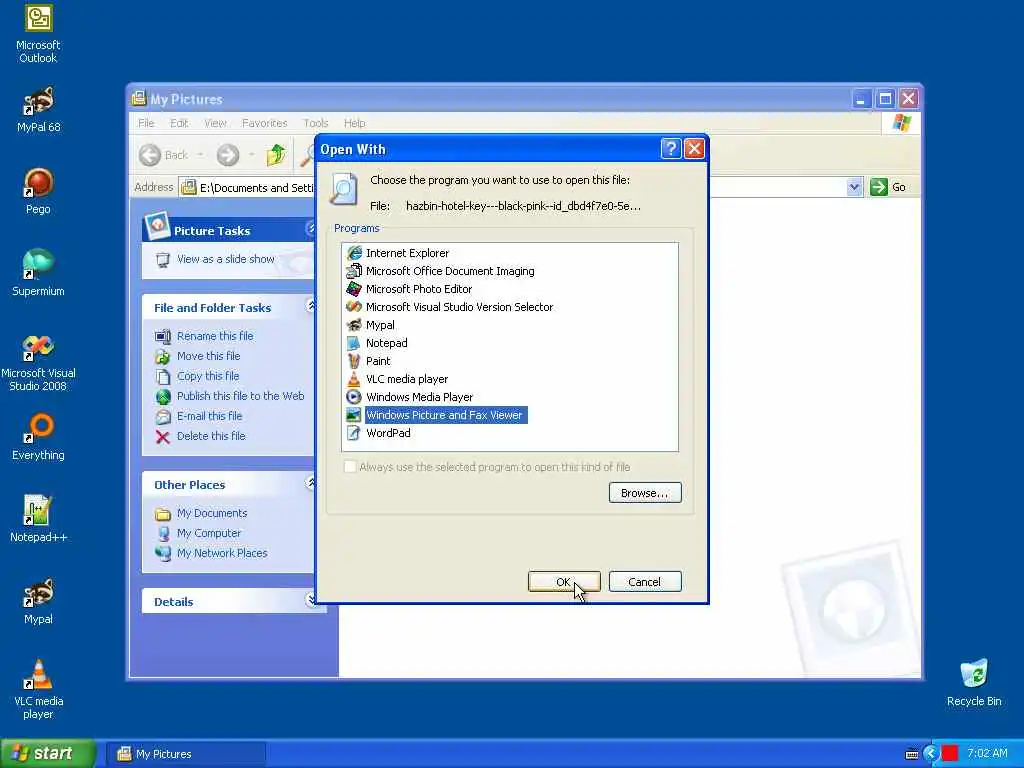Open the File menu
The height and width of the screenshot is (768, 1024).
pyautogui.click(x=146, y=123)
